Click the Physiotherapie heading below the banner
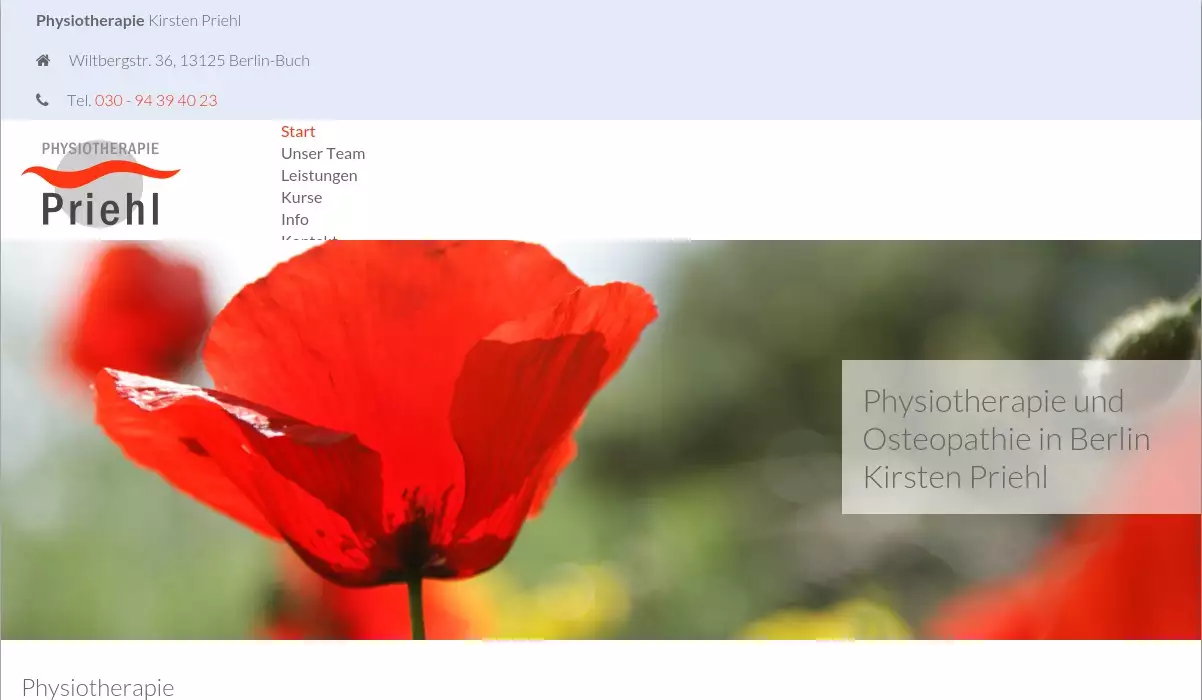 (98, 687)
